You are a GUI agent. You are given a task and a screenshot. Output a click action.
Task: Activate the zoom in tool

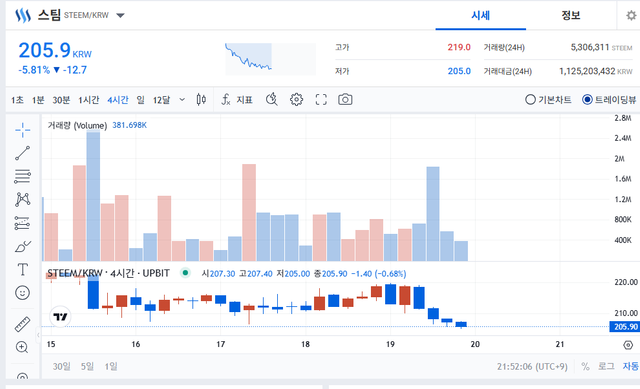(x=22, y=347)
